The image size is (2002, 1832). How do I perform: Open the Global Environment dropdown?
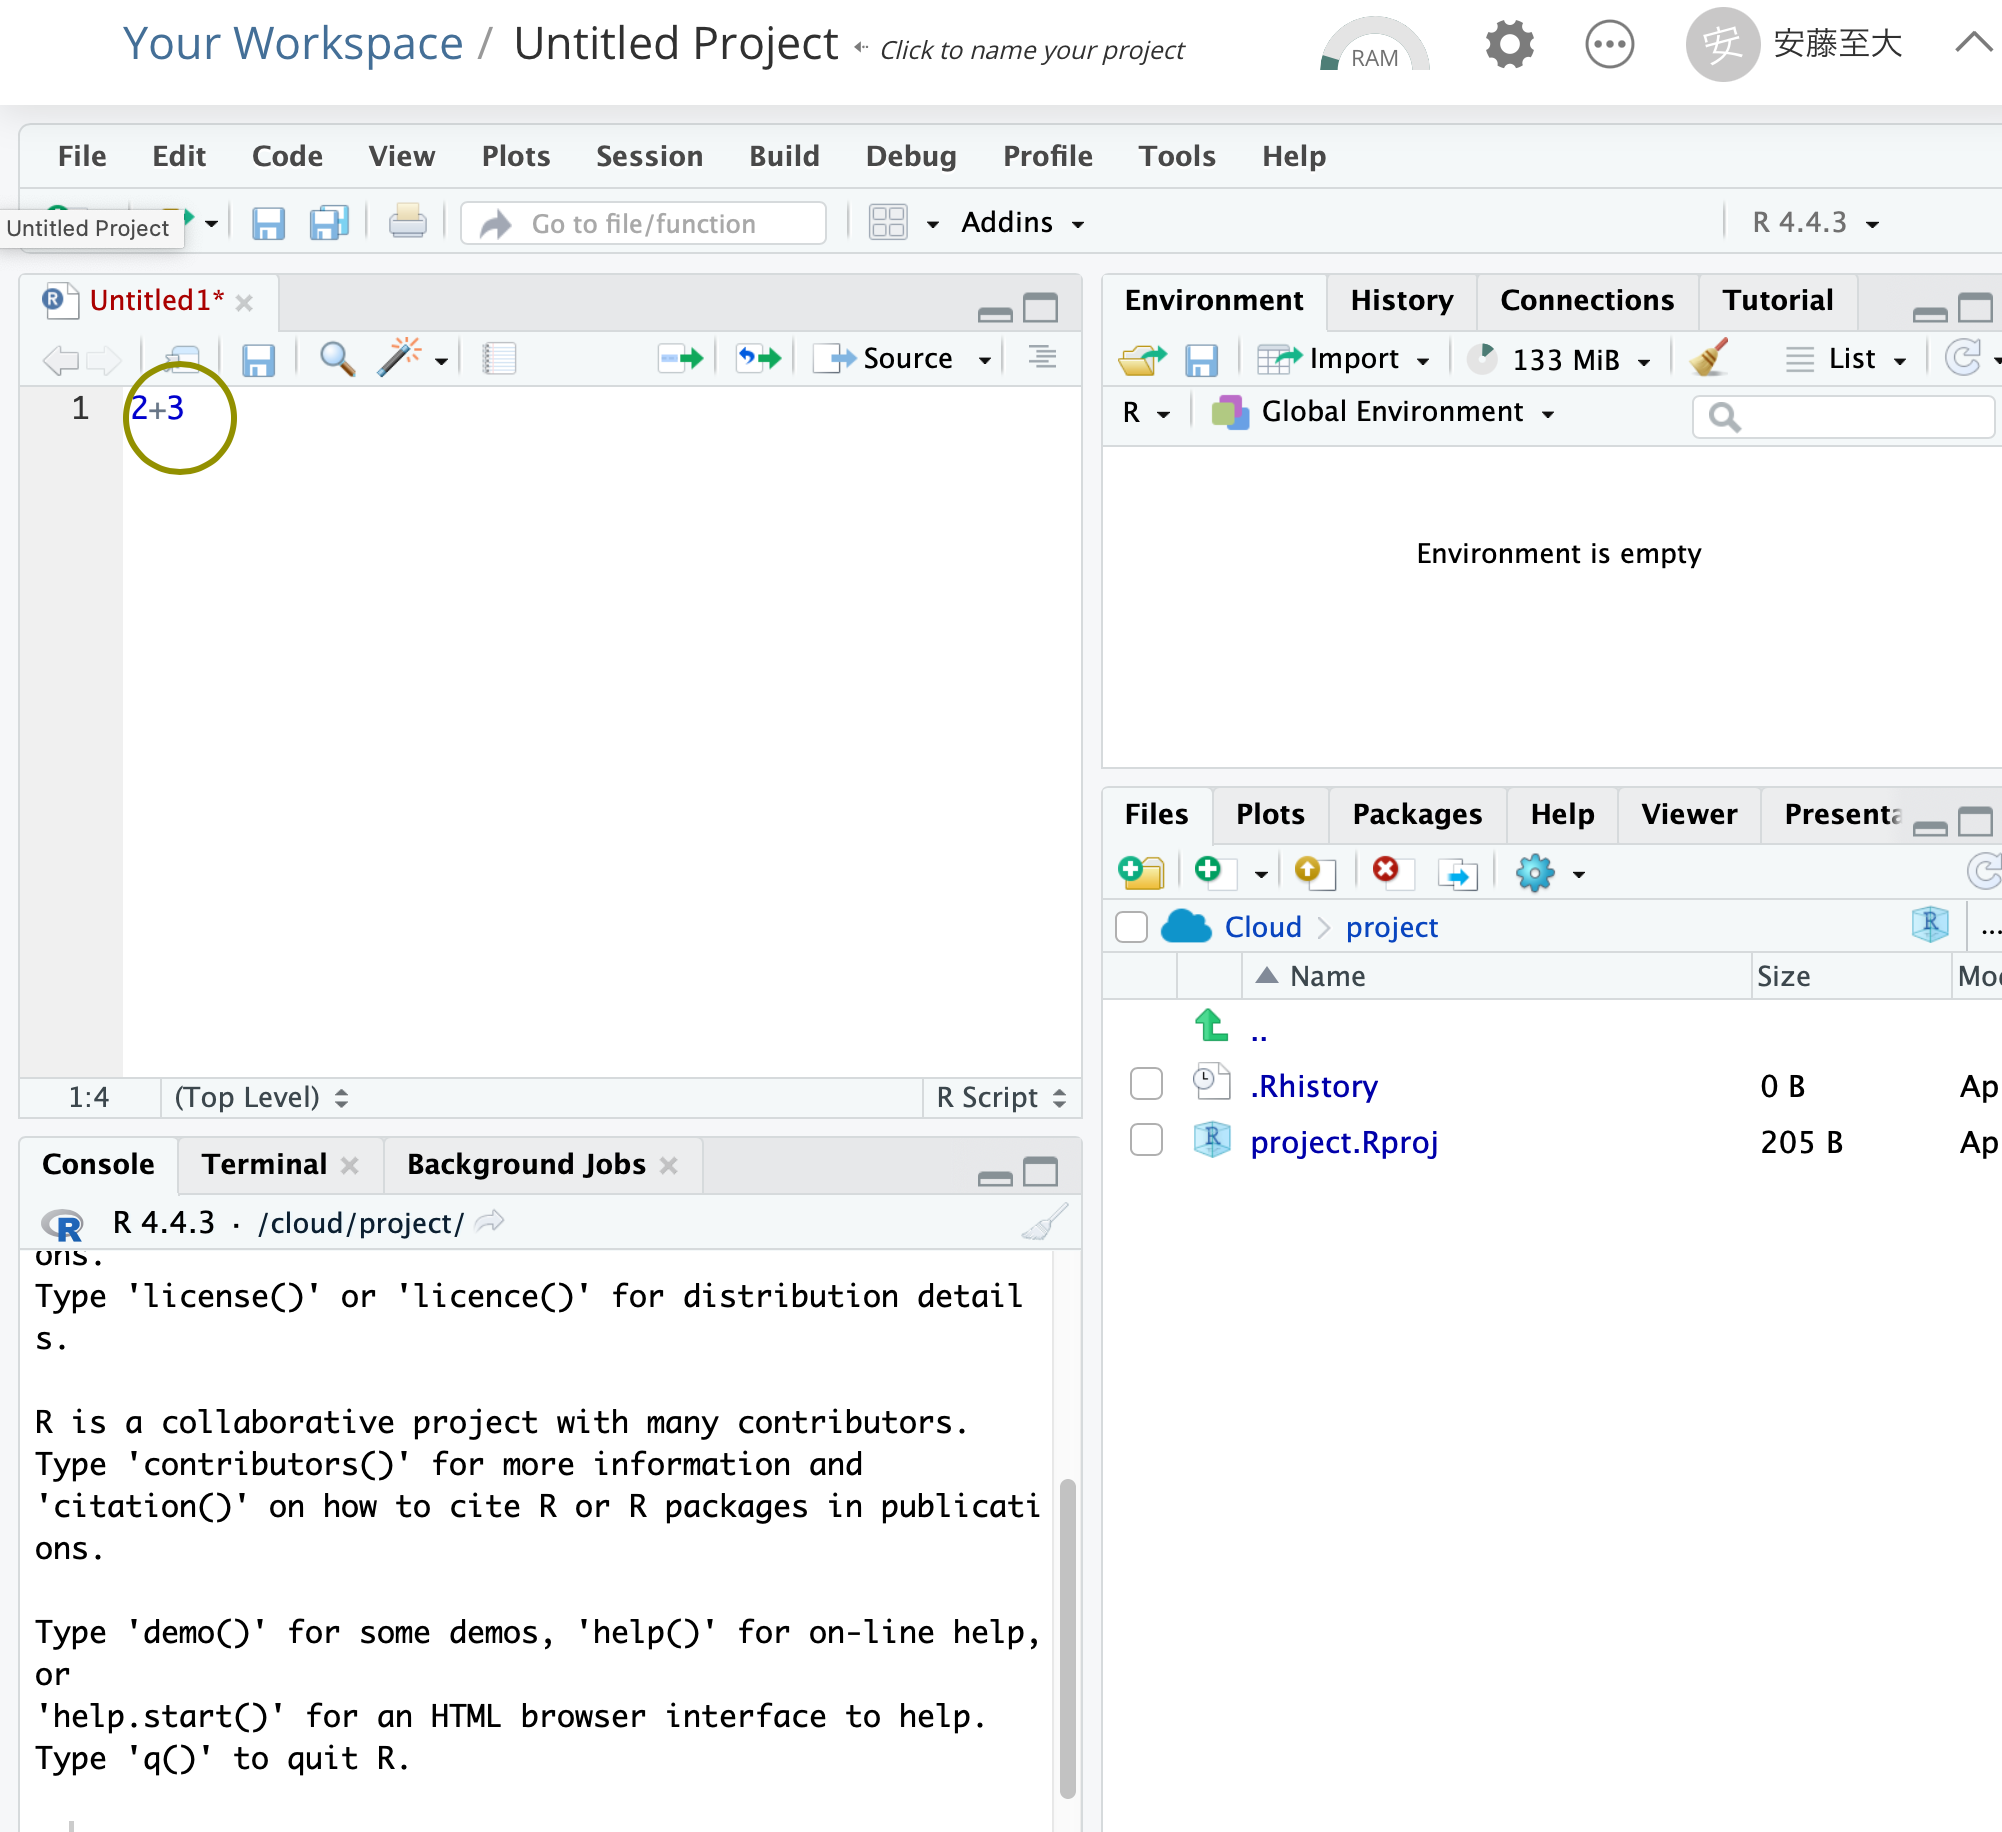pyautogui.click(x=1392, y=412)
